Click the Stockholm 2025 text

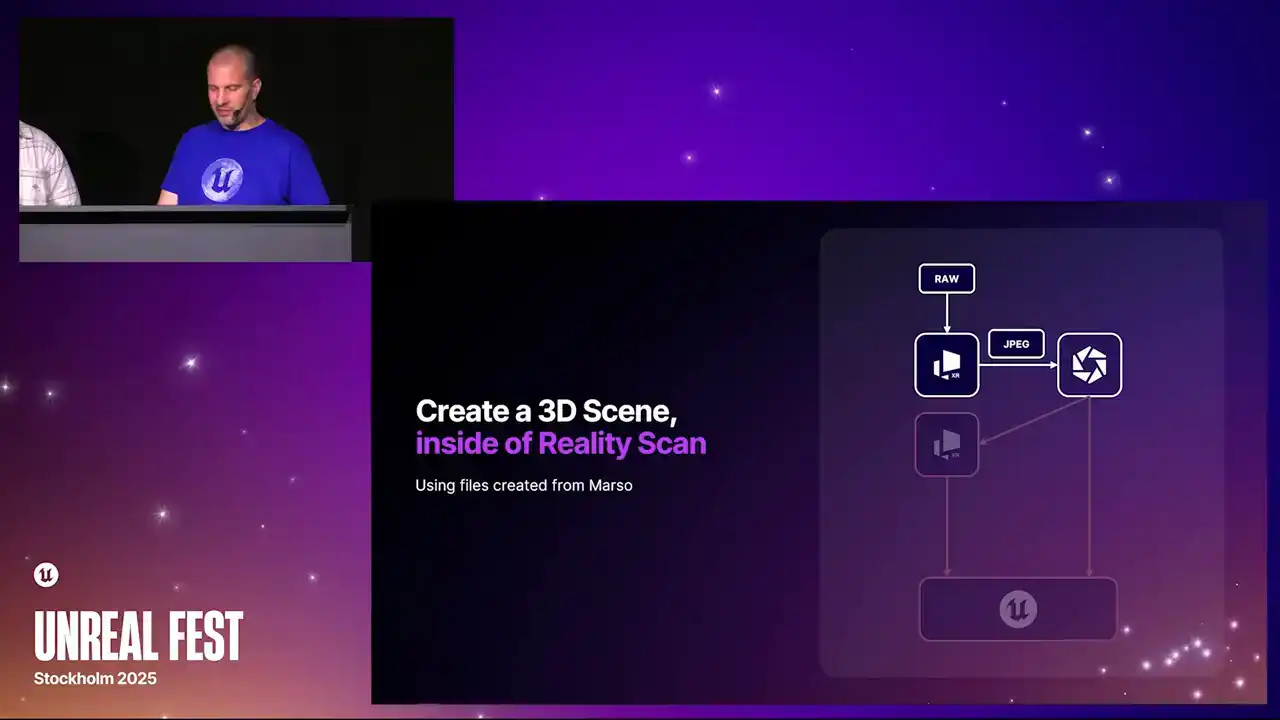point(95,678)
